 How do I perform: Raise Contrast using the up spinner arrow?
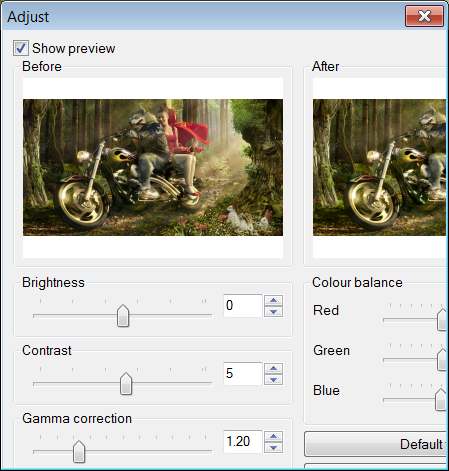click(273, 368)
